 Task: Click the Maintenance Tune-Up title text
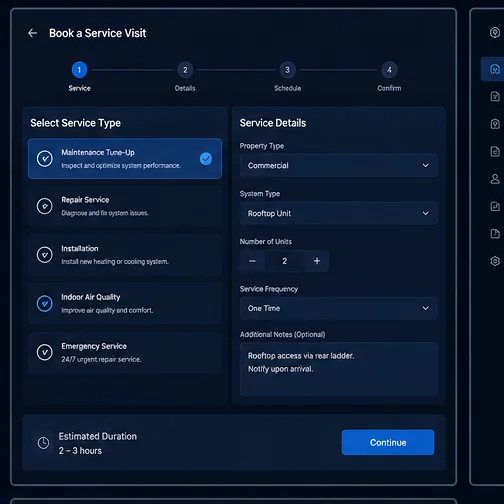coord(98,153)
